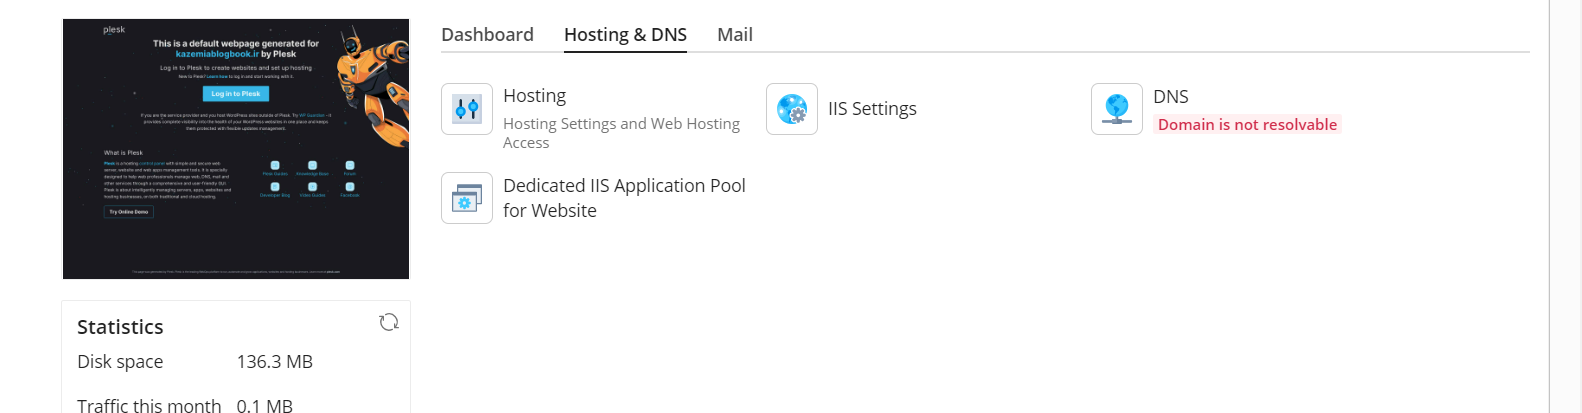Viewport: 1582px width, 413px height.
Task: Switch to the Dashboard tab
Action: tap(487, 35)
